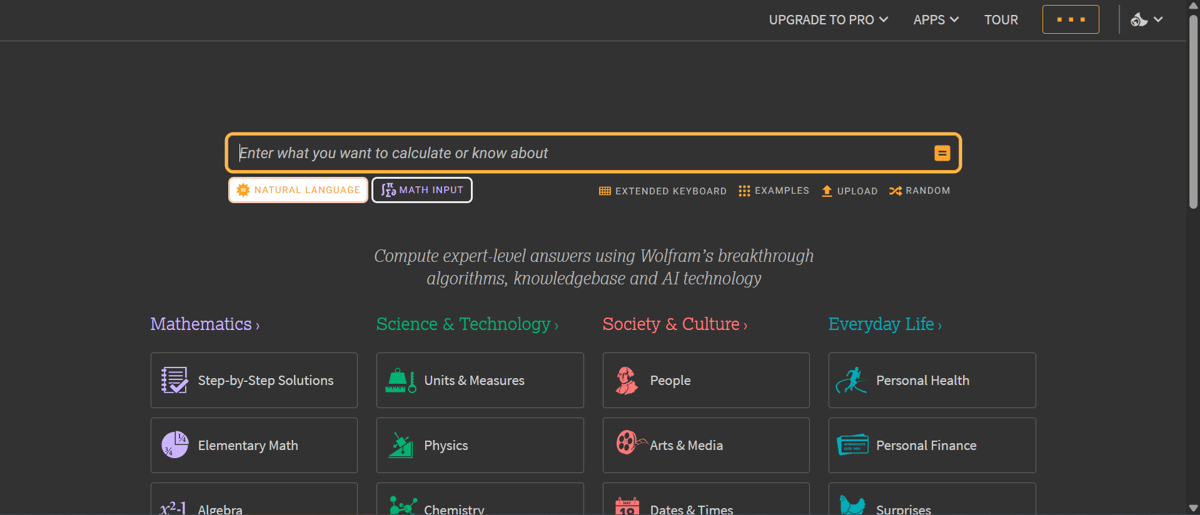Click the Upload option

[x=849, y=191]
